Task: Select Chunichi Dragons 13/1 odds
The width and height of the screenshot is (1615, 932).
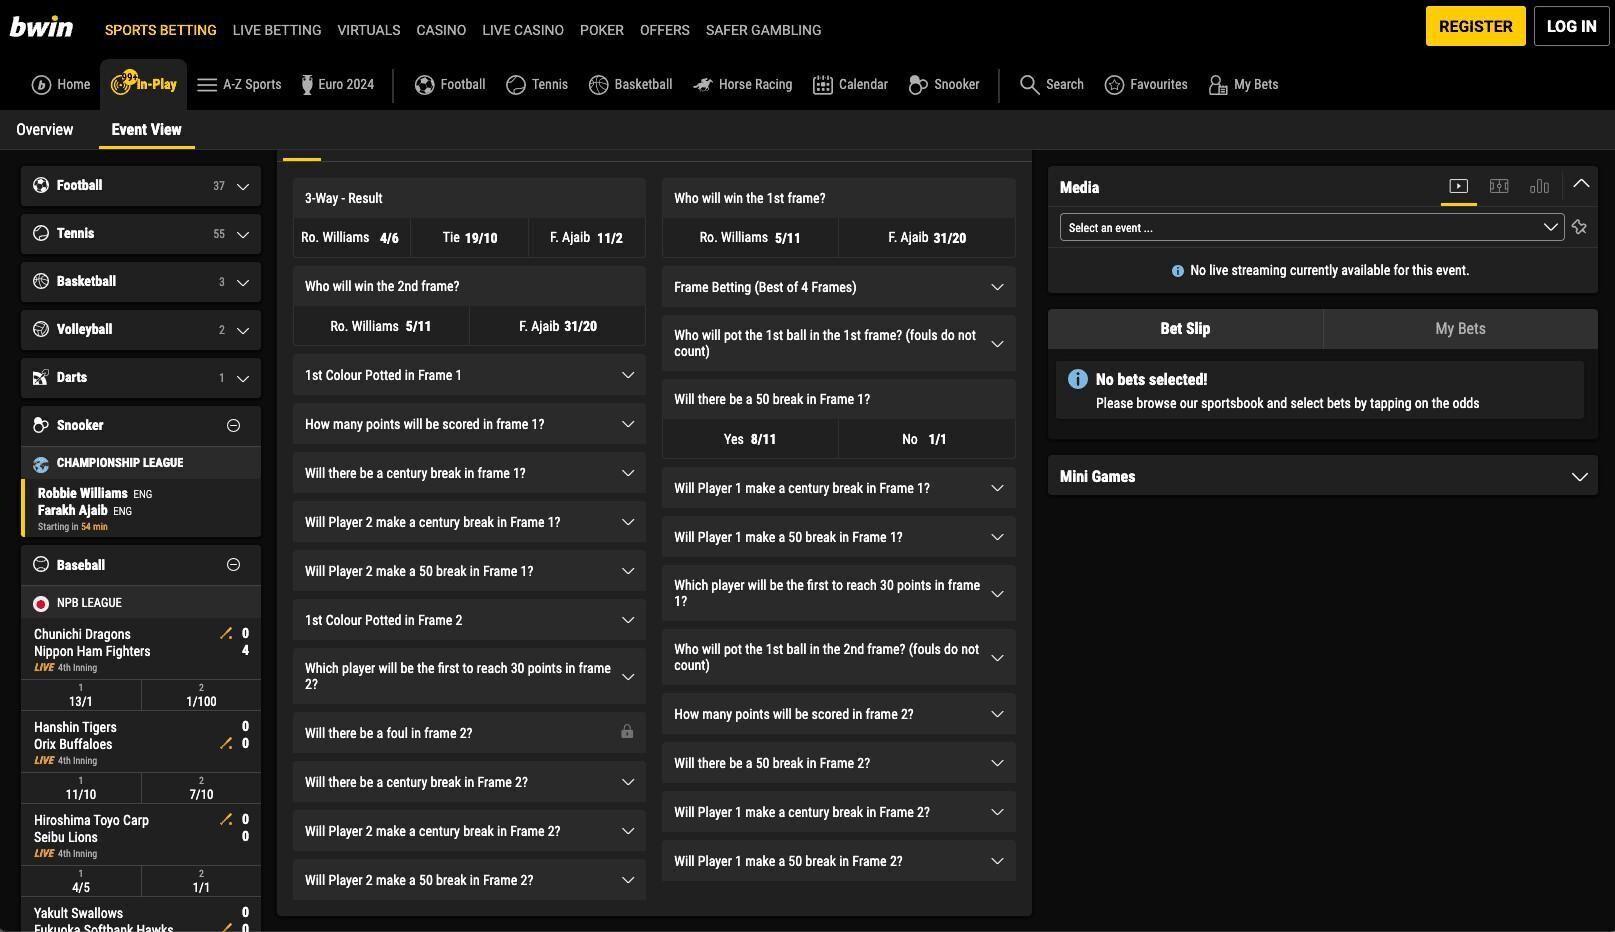Action: [81, 695]
